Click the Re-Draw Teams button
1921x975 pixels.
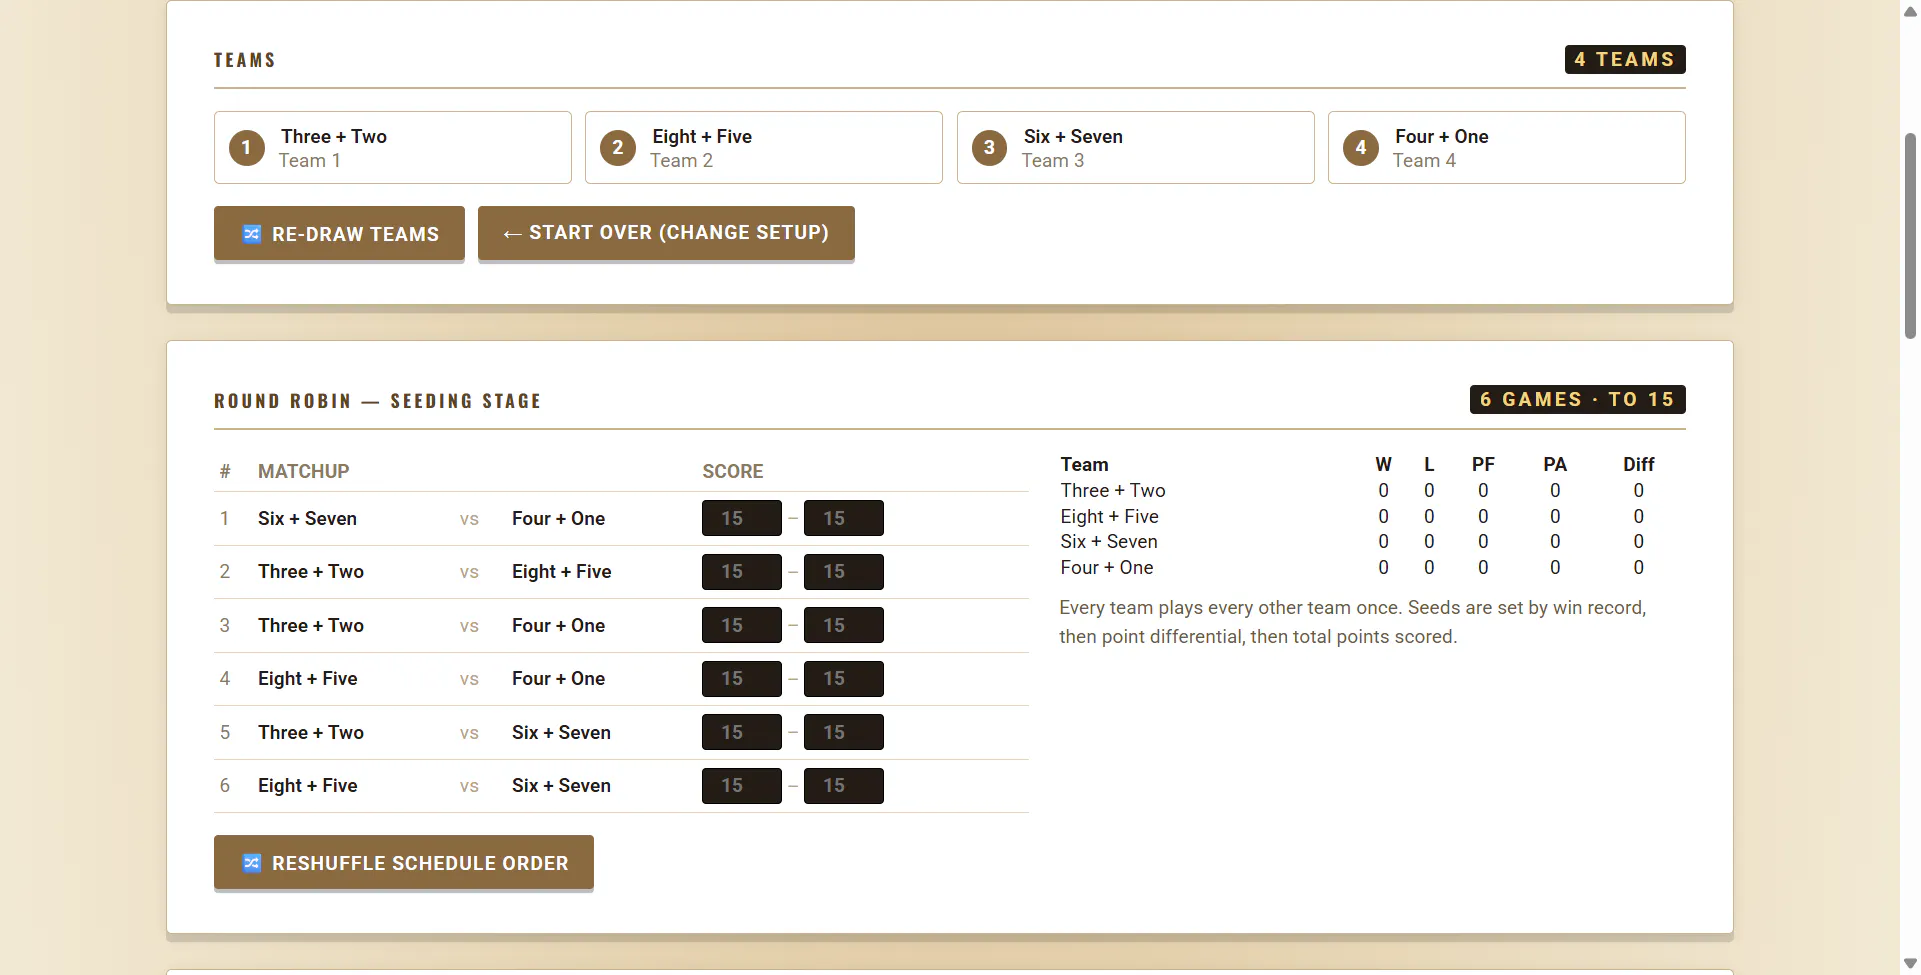pos(339,234)
